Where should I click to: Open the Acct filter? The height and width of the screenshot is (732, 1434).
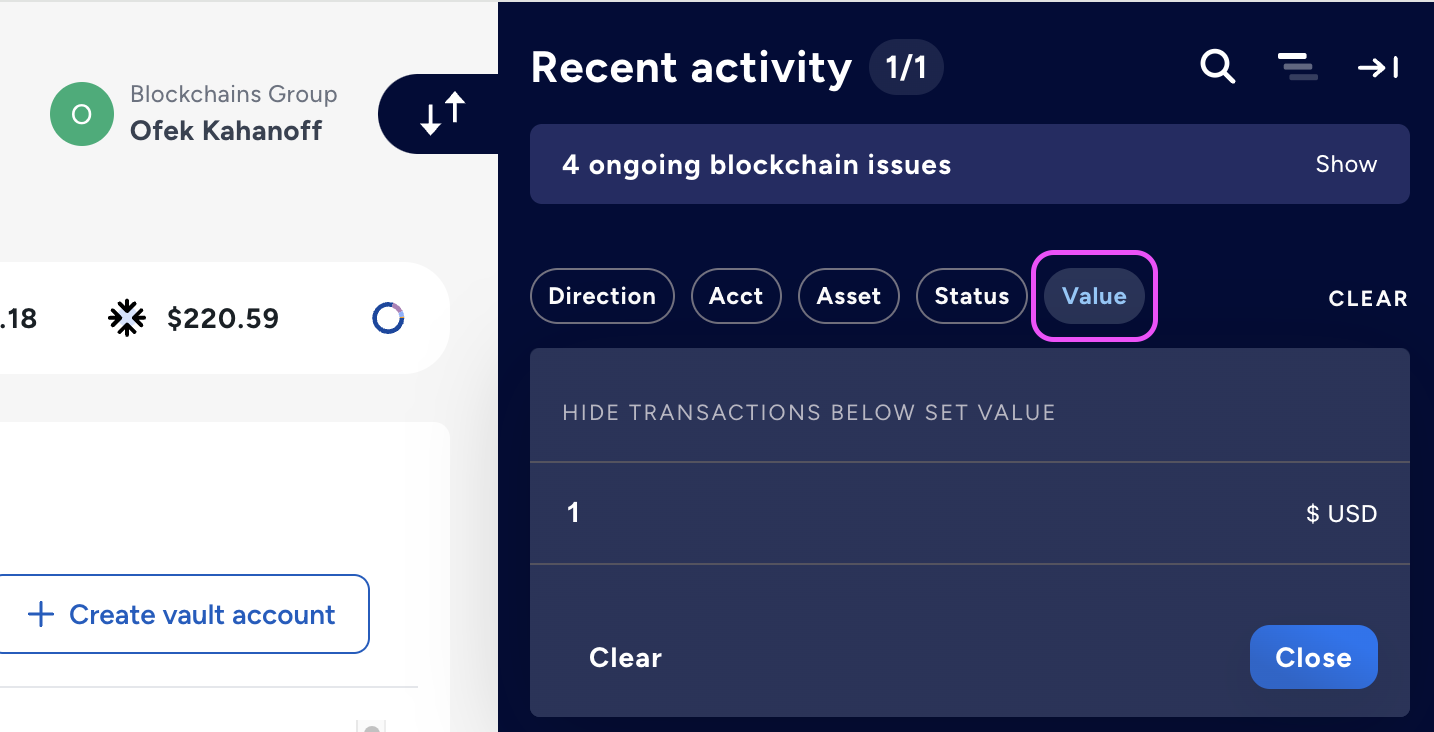(x=736, y=296)
